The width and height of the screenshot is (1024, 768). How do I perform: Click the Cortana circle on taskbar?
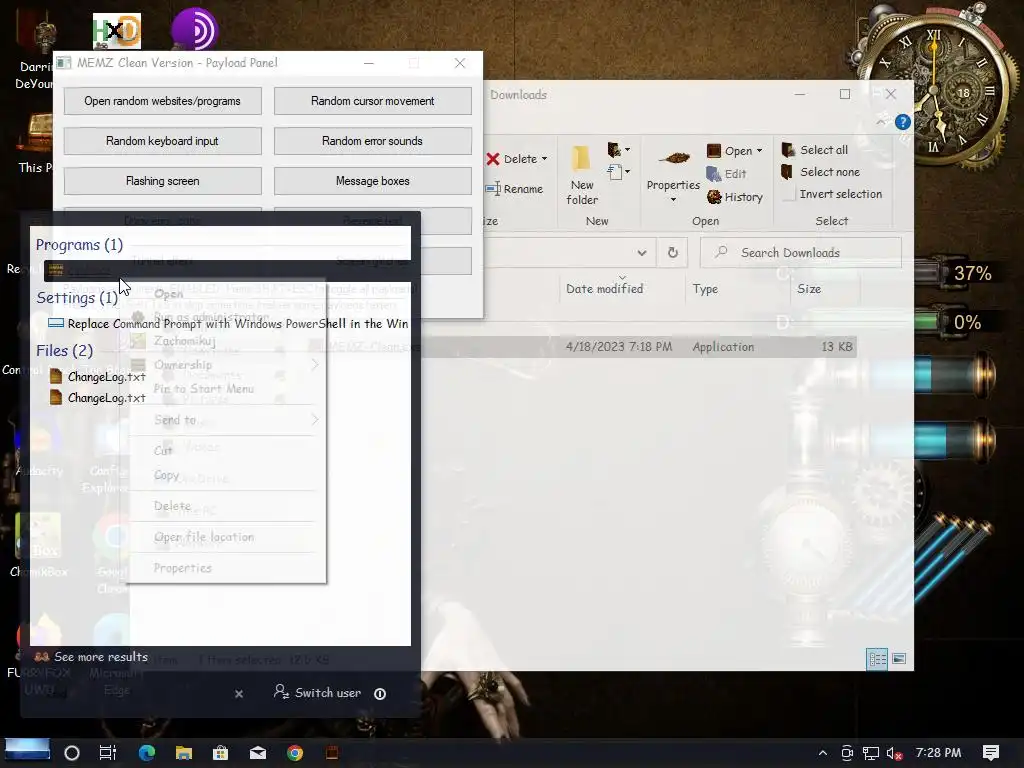tap(72, 753)
